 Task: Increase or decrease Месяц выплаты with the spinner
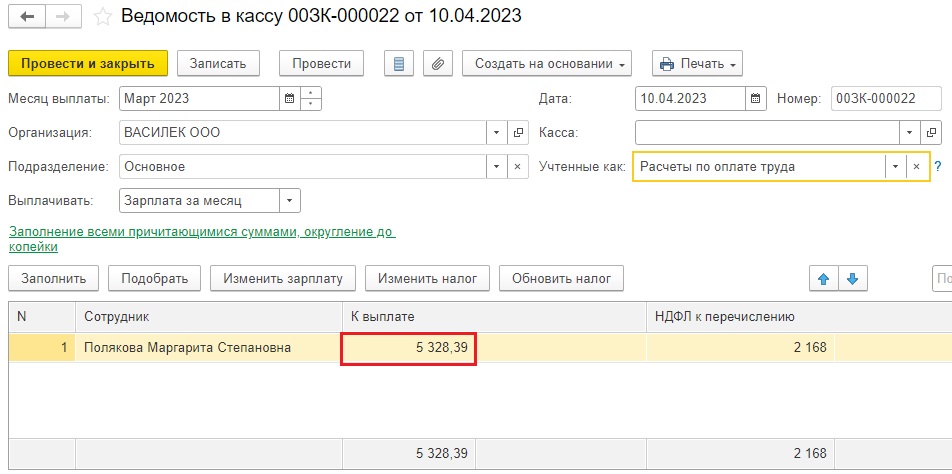click(311, 98)
